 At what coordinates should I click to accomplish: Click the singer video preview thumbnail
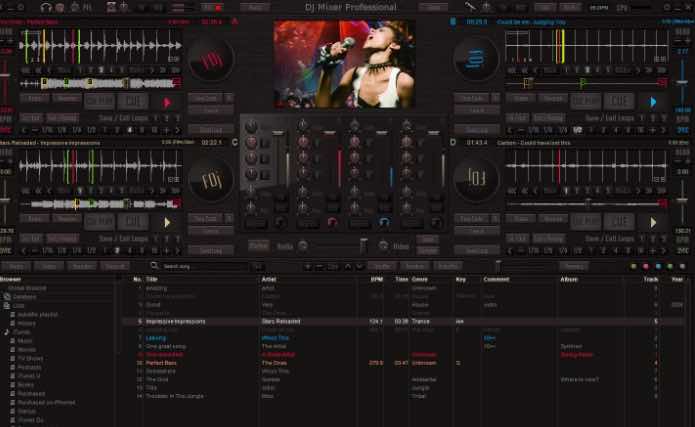coord(344,64)
